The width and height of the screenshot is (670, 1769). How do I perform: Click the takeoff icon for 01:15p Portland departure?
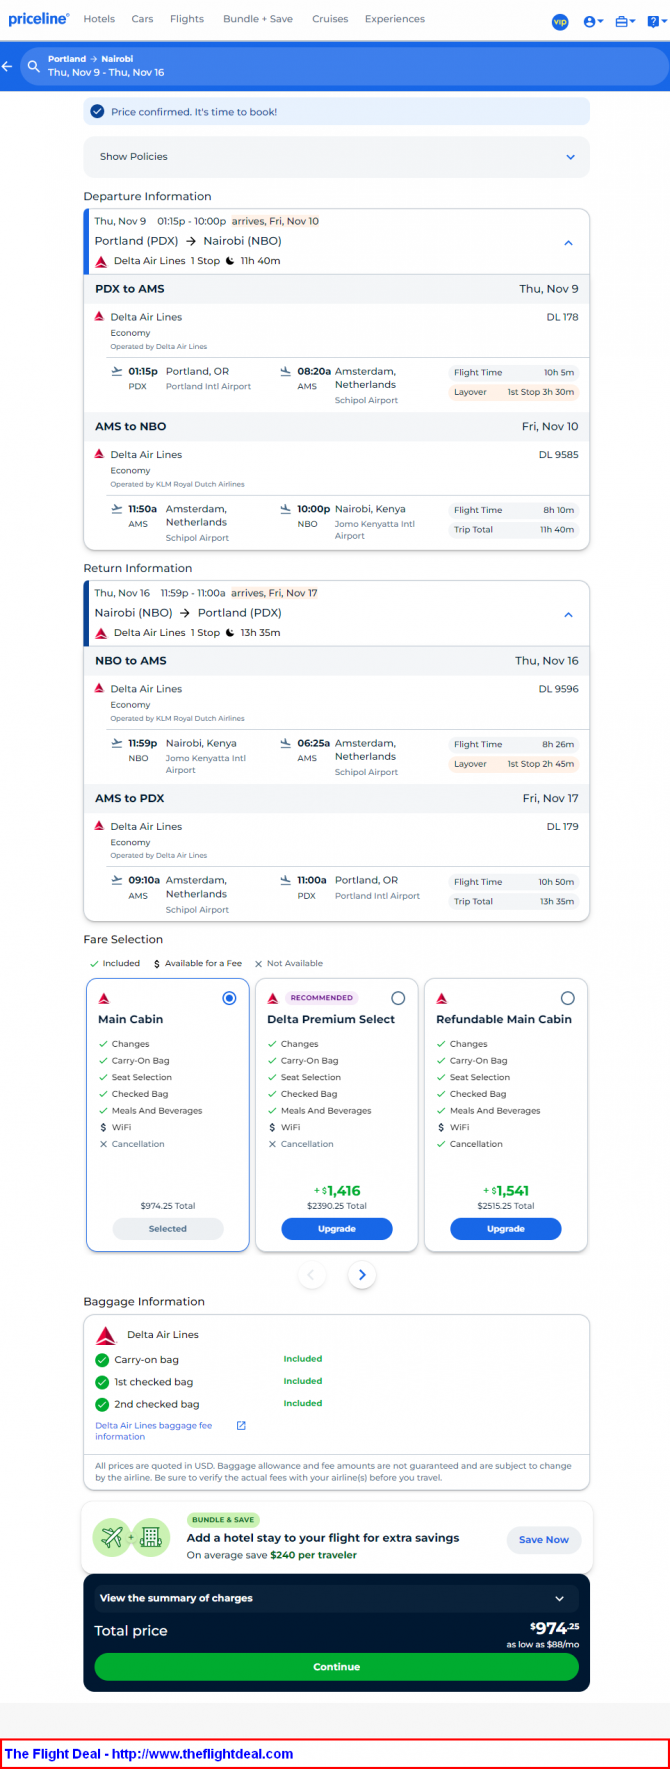[117, 371]
